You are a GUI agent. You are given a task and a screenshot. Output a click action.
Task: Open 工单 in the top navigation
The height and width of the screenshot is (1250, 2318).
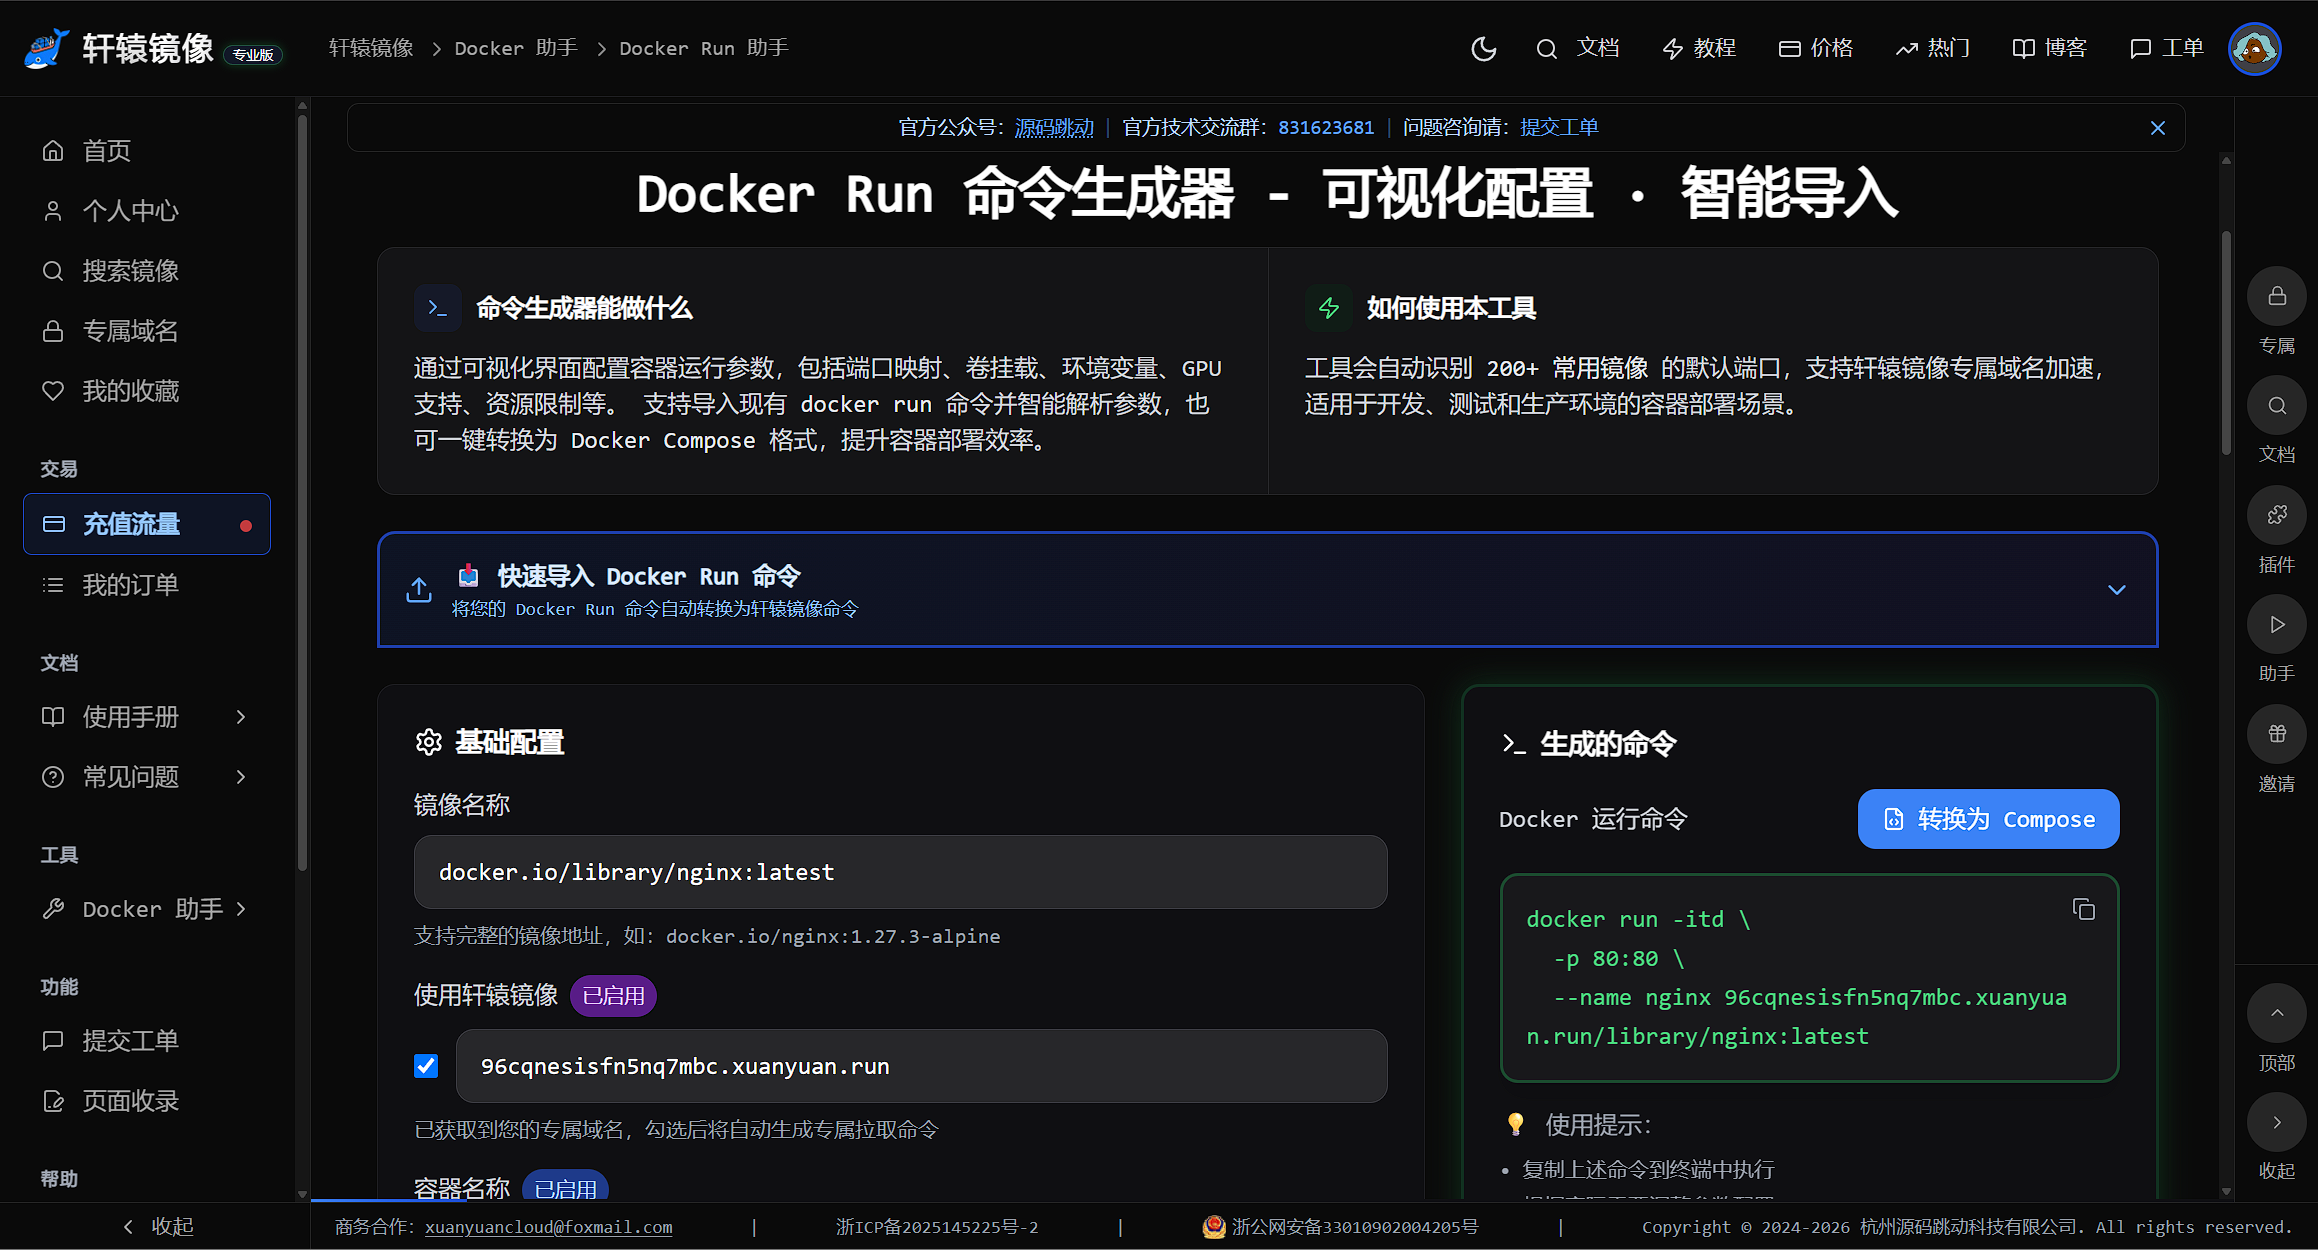click(2167, 48)
